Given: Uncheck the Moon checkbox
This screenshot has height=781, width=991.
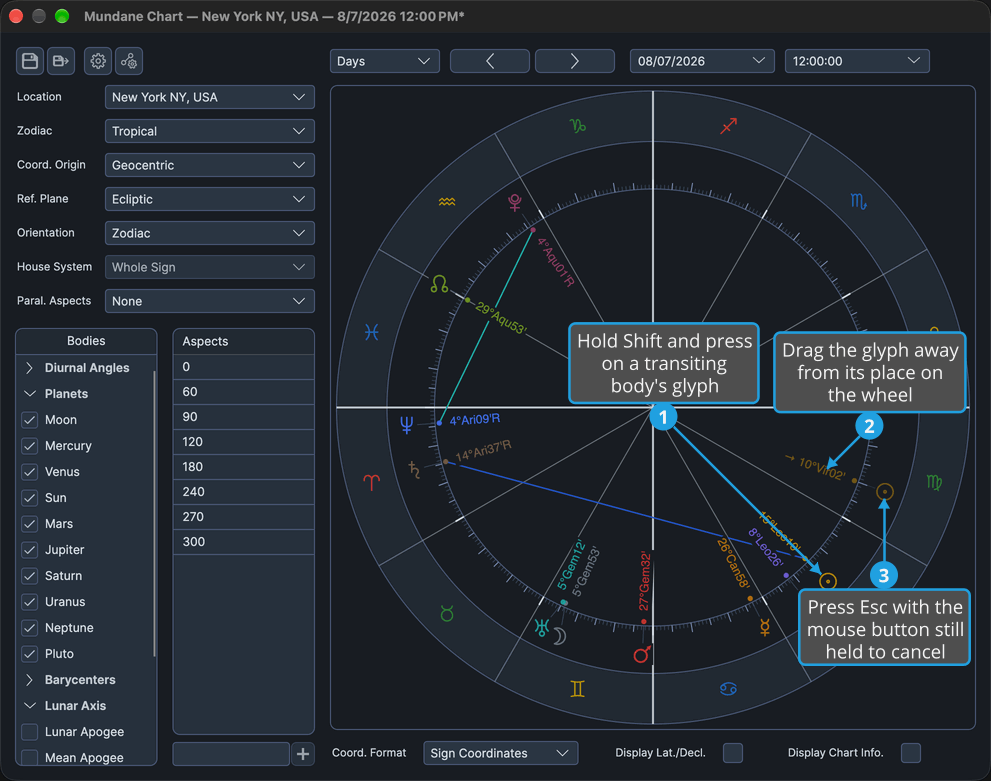Looking at the screenshot, I should 30,420.
